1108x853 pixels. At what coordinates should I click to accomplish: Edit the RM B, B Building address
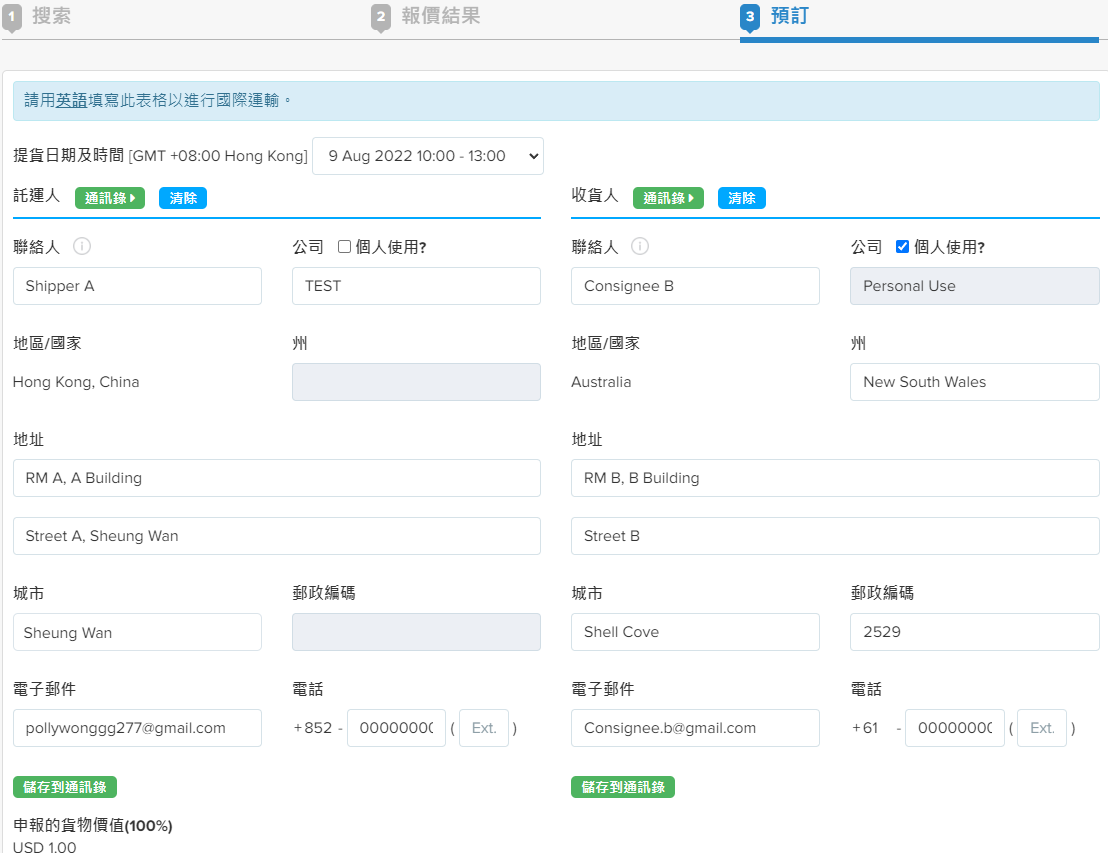(835, 478)
